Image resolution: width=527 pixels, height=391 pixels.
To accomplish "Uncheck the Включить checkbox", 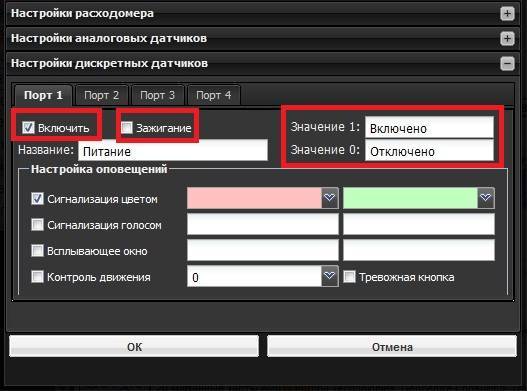I will pyautogui.click(x=28, y=127).
